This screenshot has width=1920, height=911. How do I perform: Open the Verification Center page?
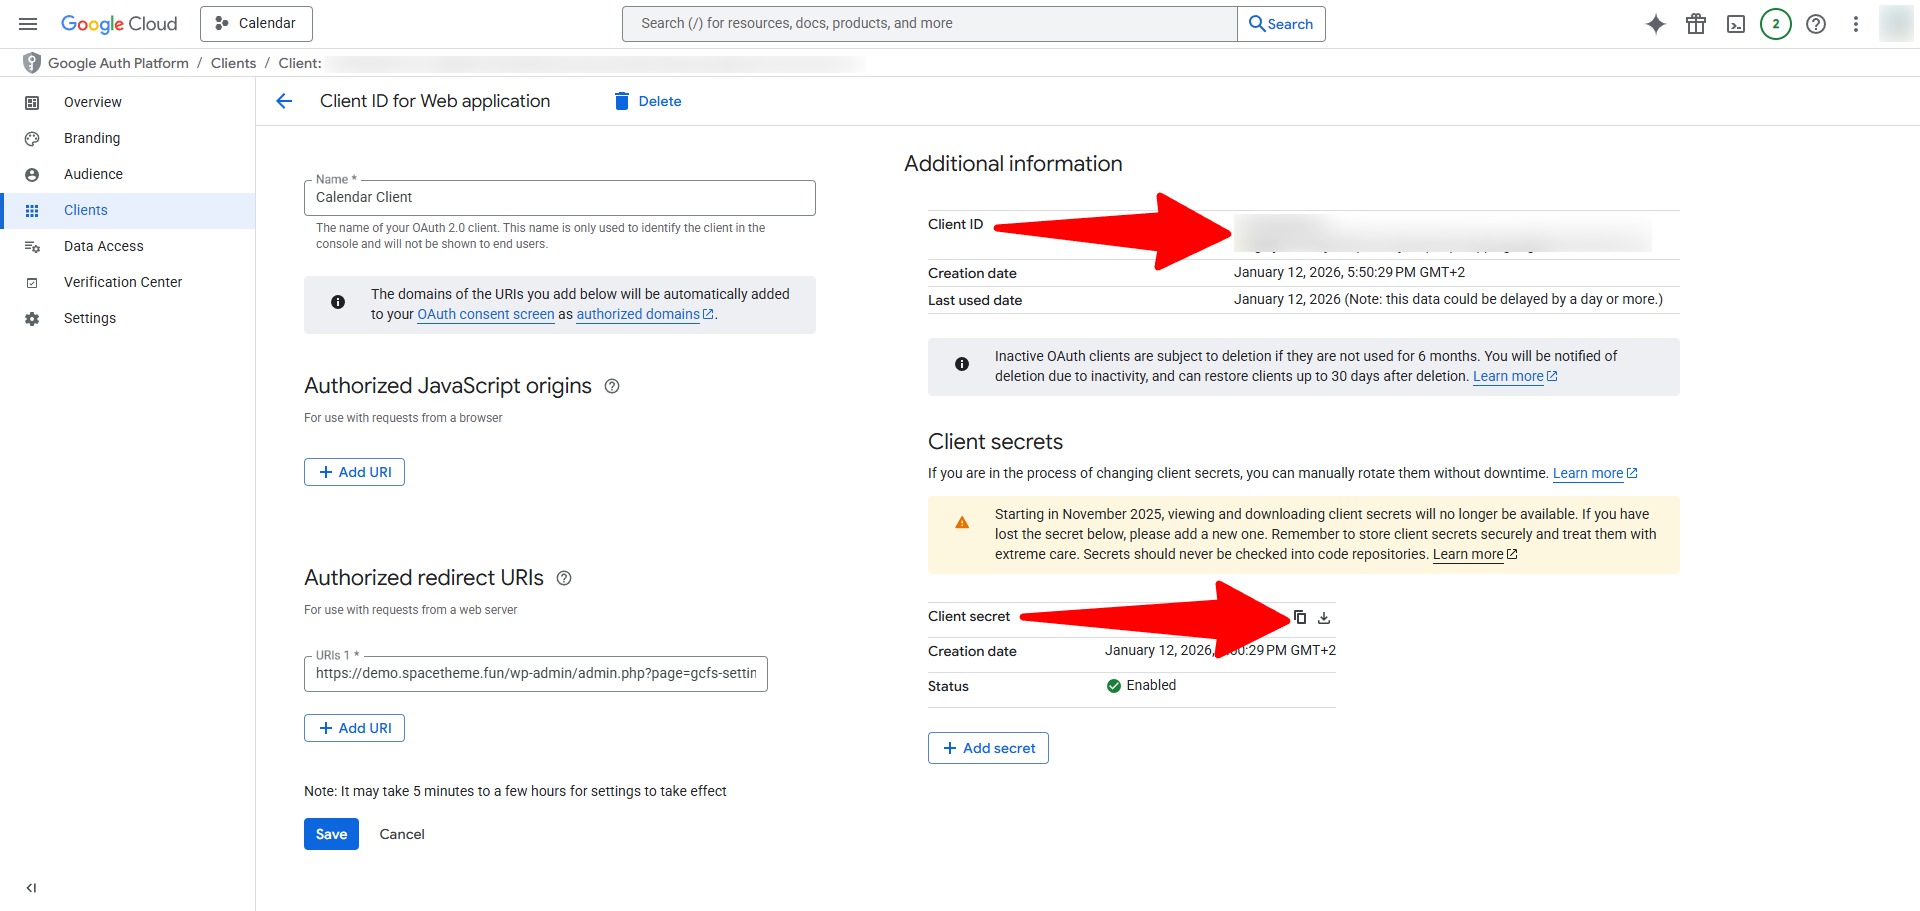tap(123, 282)
